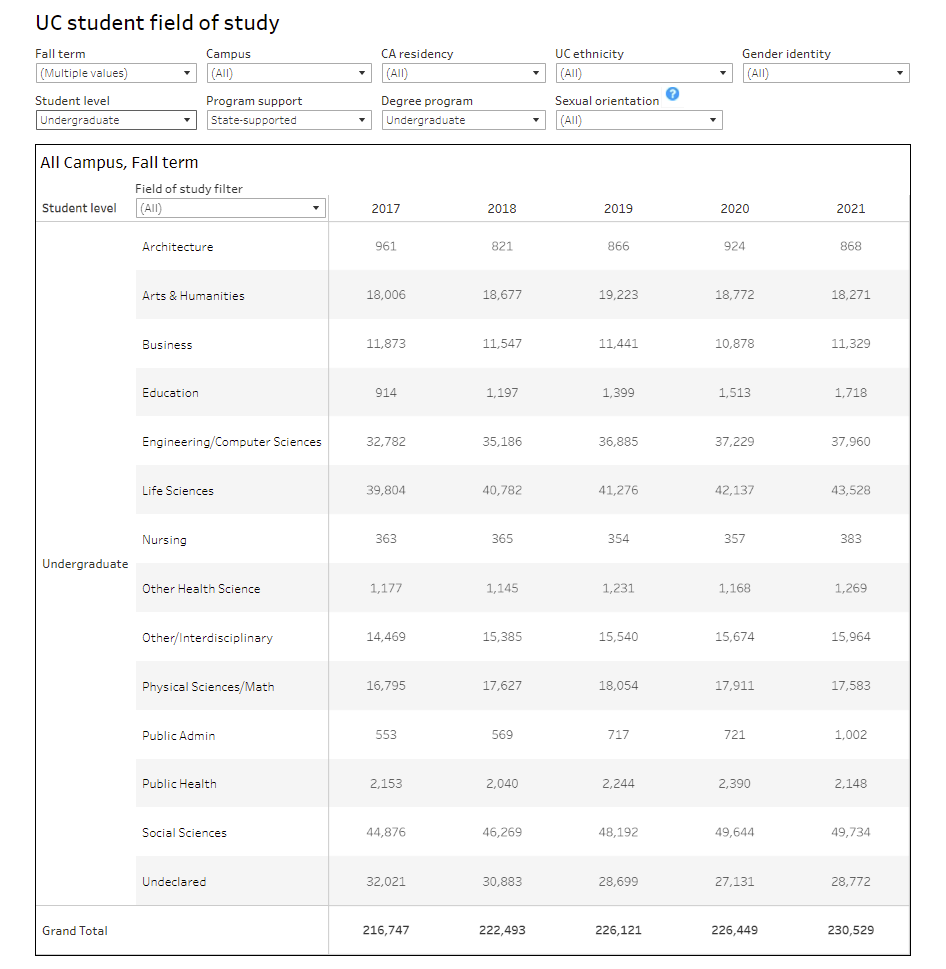Expand the Sexual orientation dropdown
This screenshot has height=969, width=946.
point(639,120)
